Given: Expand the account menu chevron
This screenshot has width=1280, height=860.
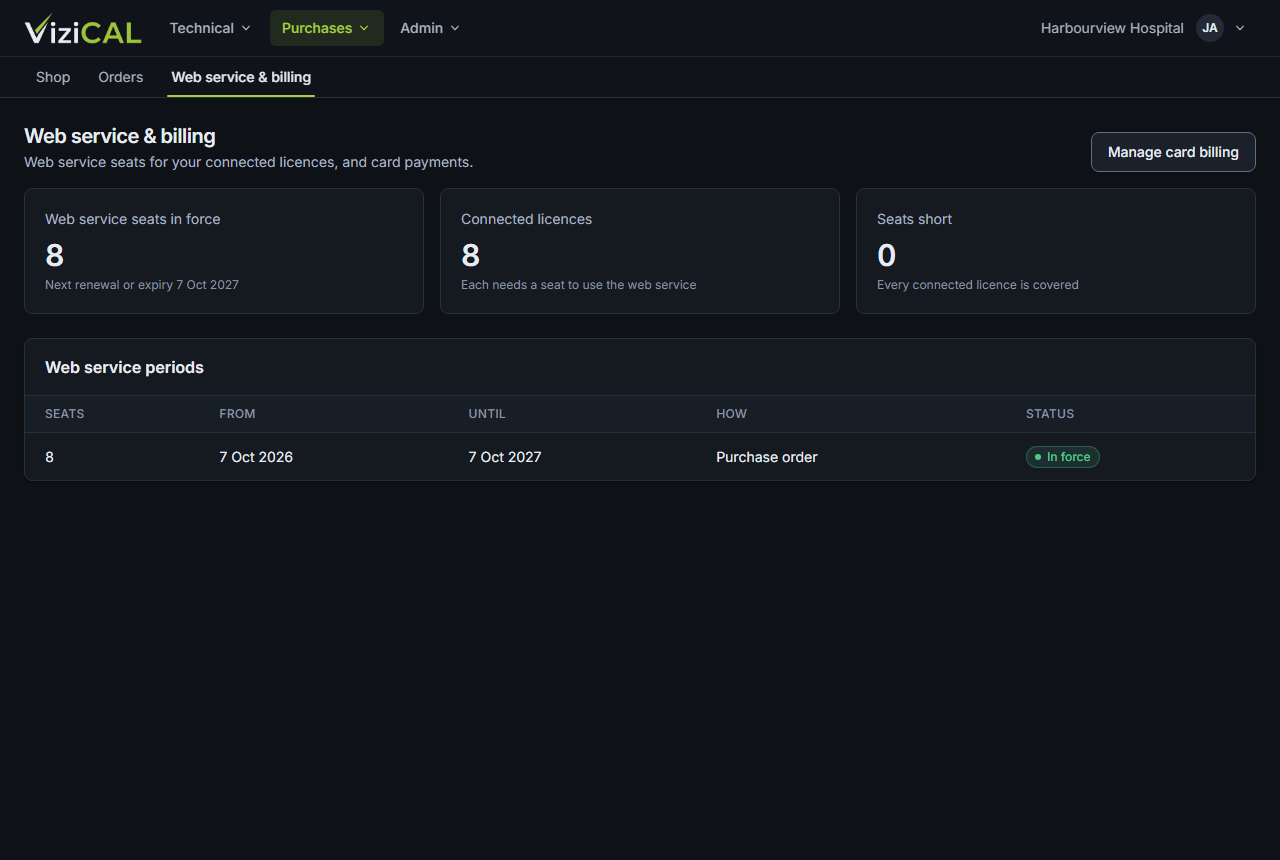Looking at the screenshot, I should [1240, 28].
